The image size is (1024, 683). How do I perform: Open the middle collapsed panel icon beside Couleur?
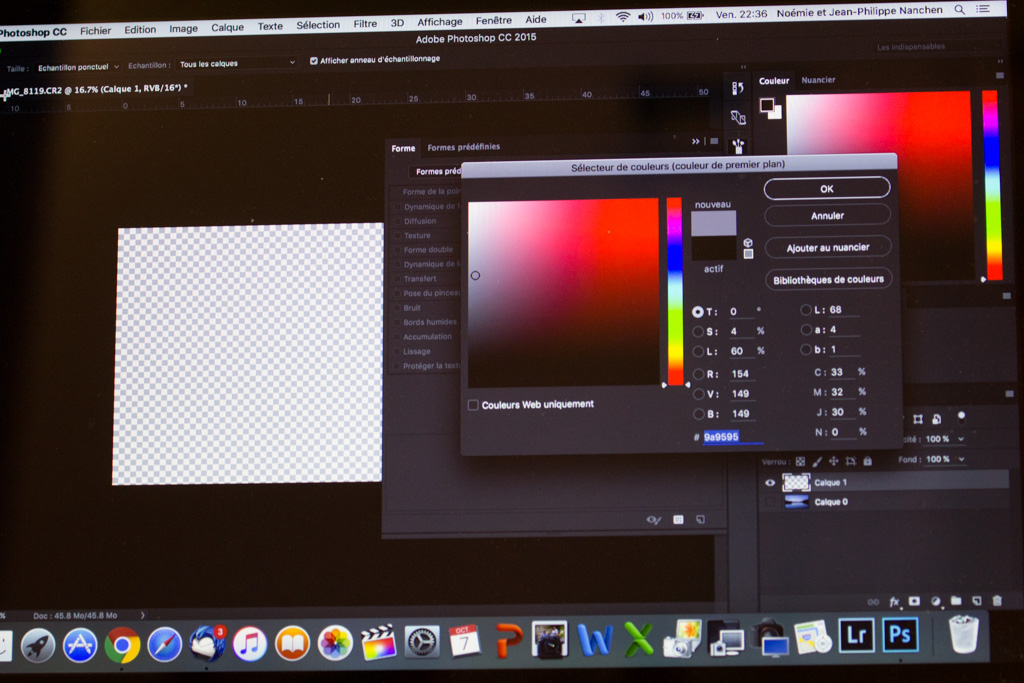pyautogui.click(x=738, y=117)
